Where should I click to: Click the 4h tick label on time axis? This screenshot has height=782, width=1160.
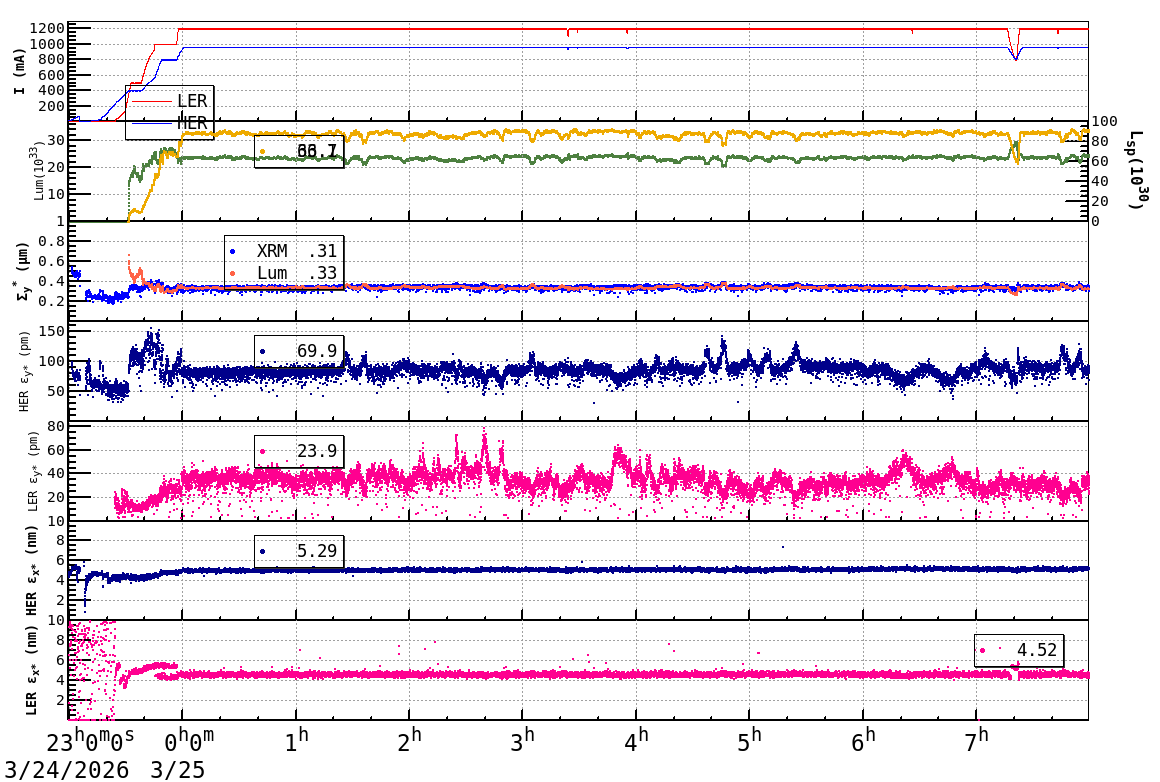637,740
